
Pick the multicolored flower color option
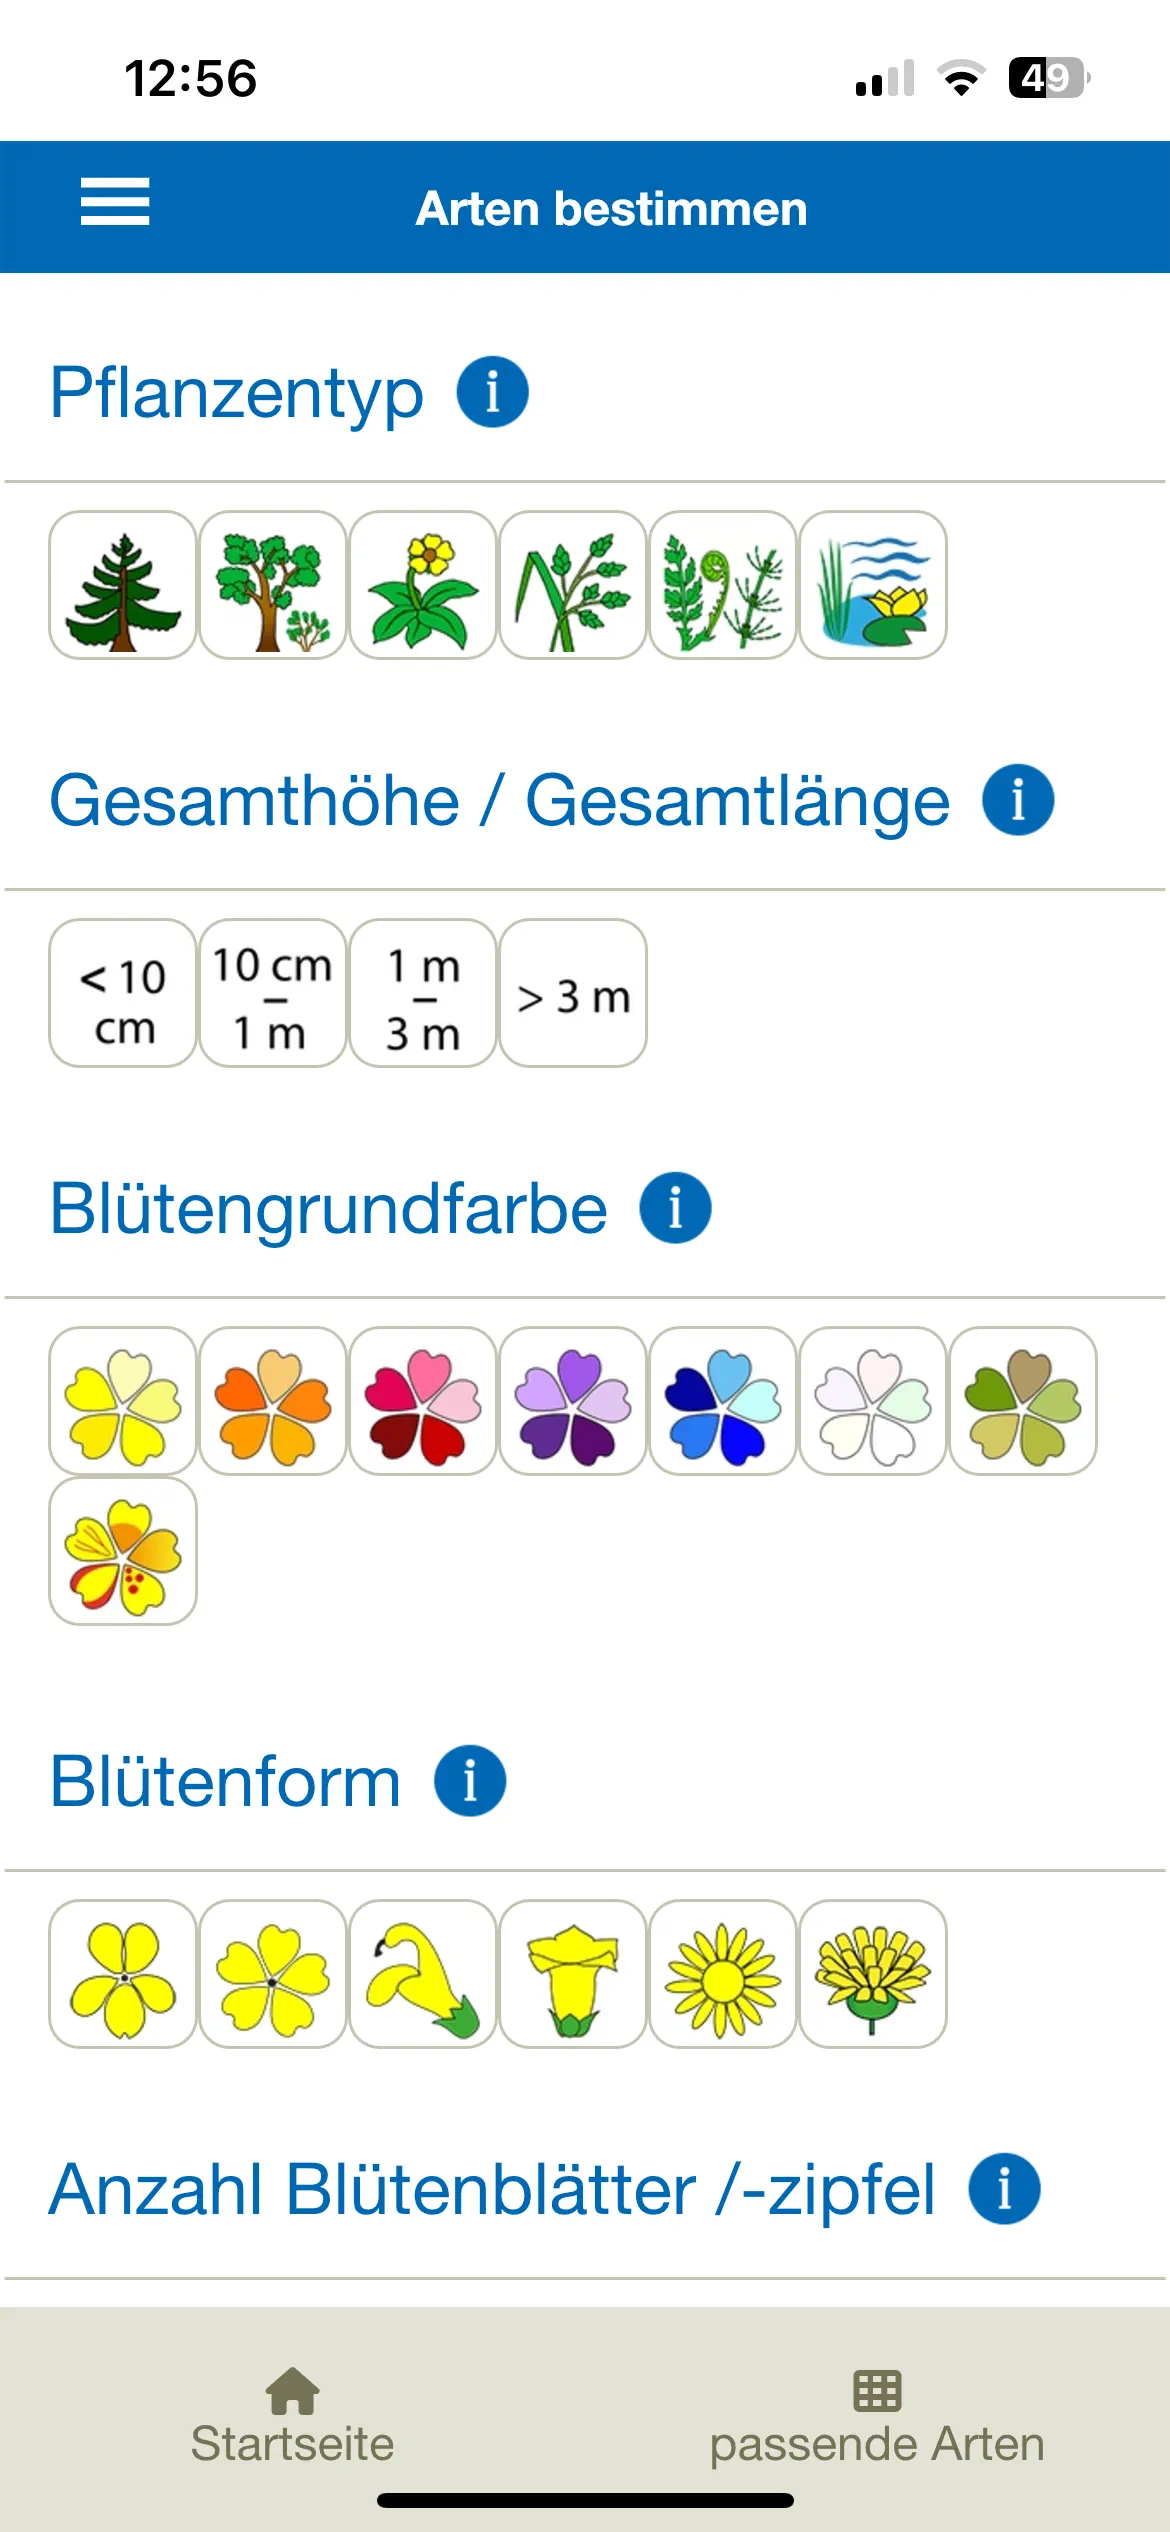pos(123,1552)
